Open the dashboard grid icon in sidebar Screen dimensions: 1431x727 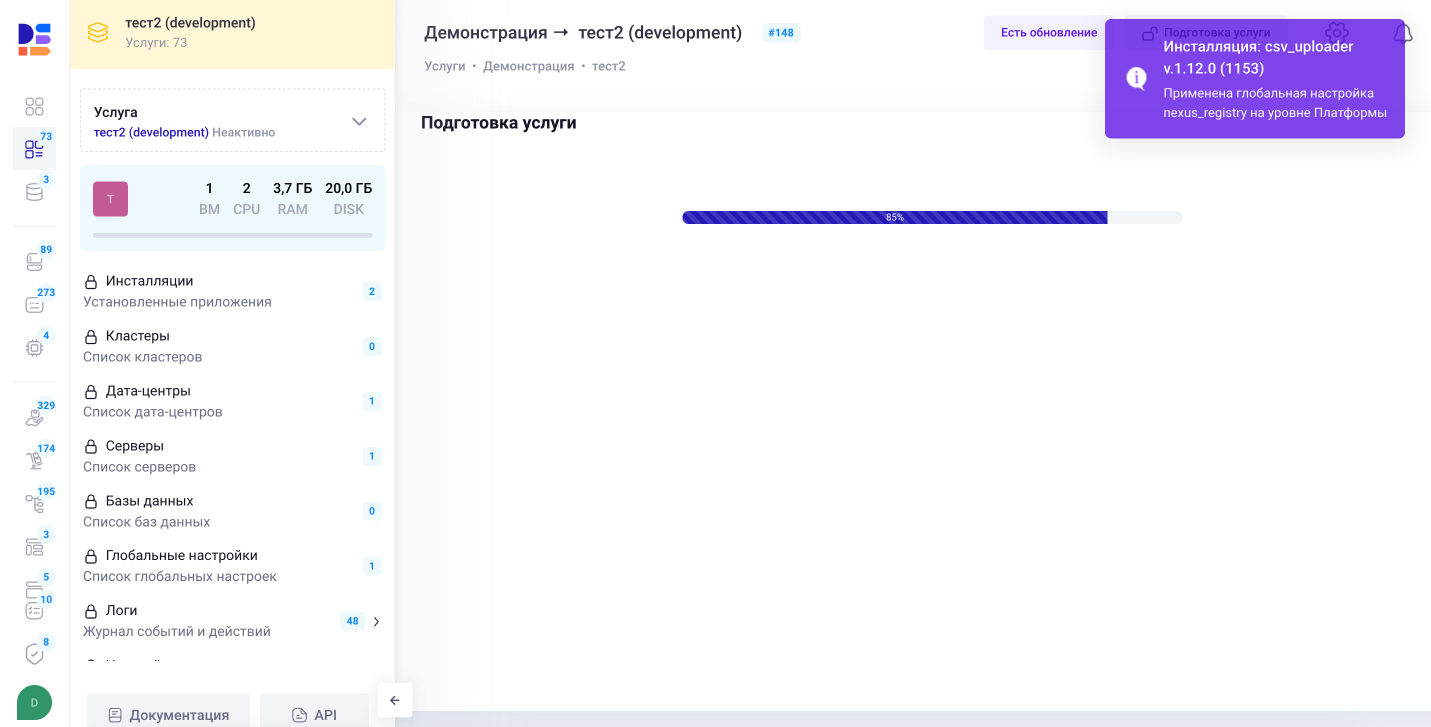click(34, 105)
